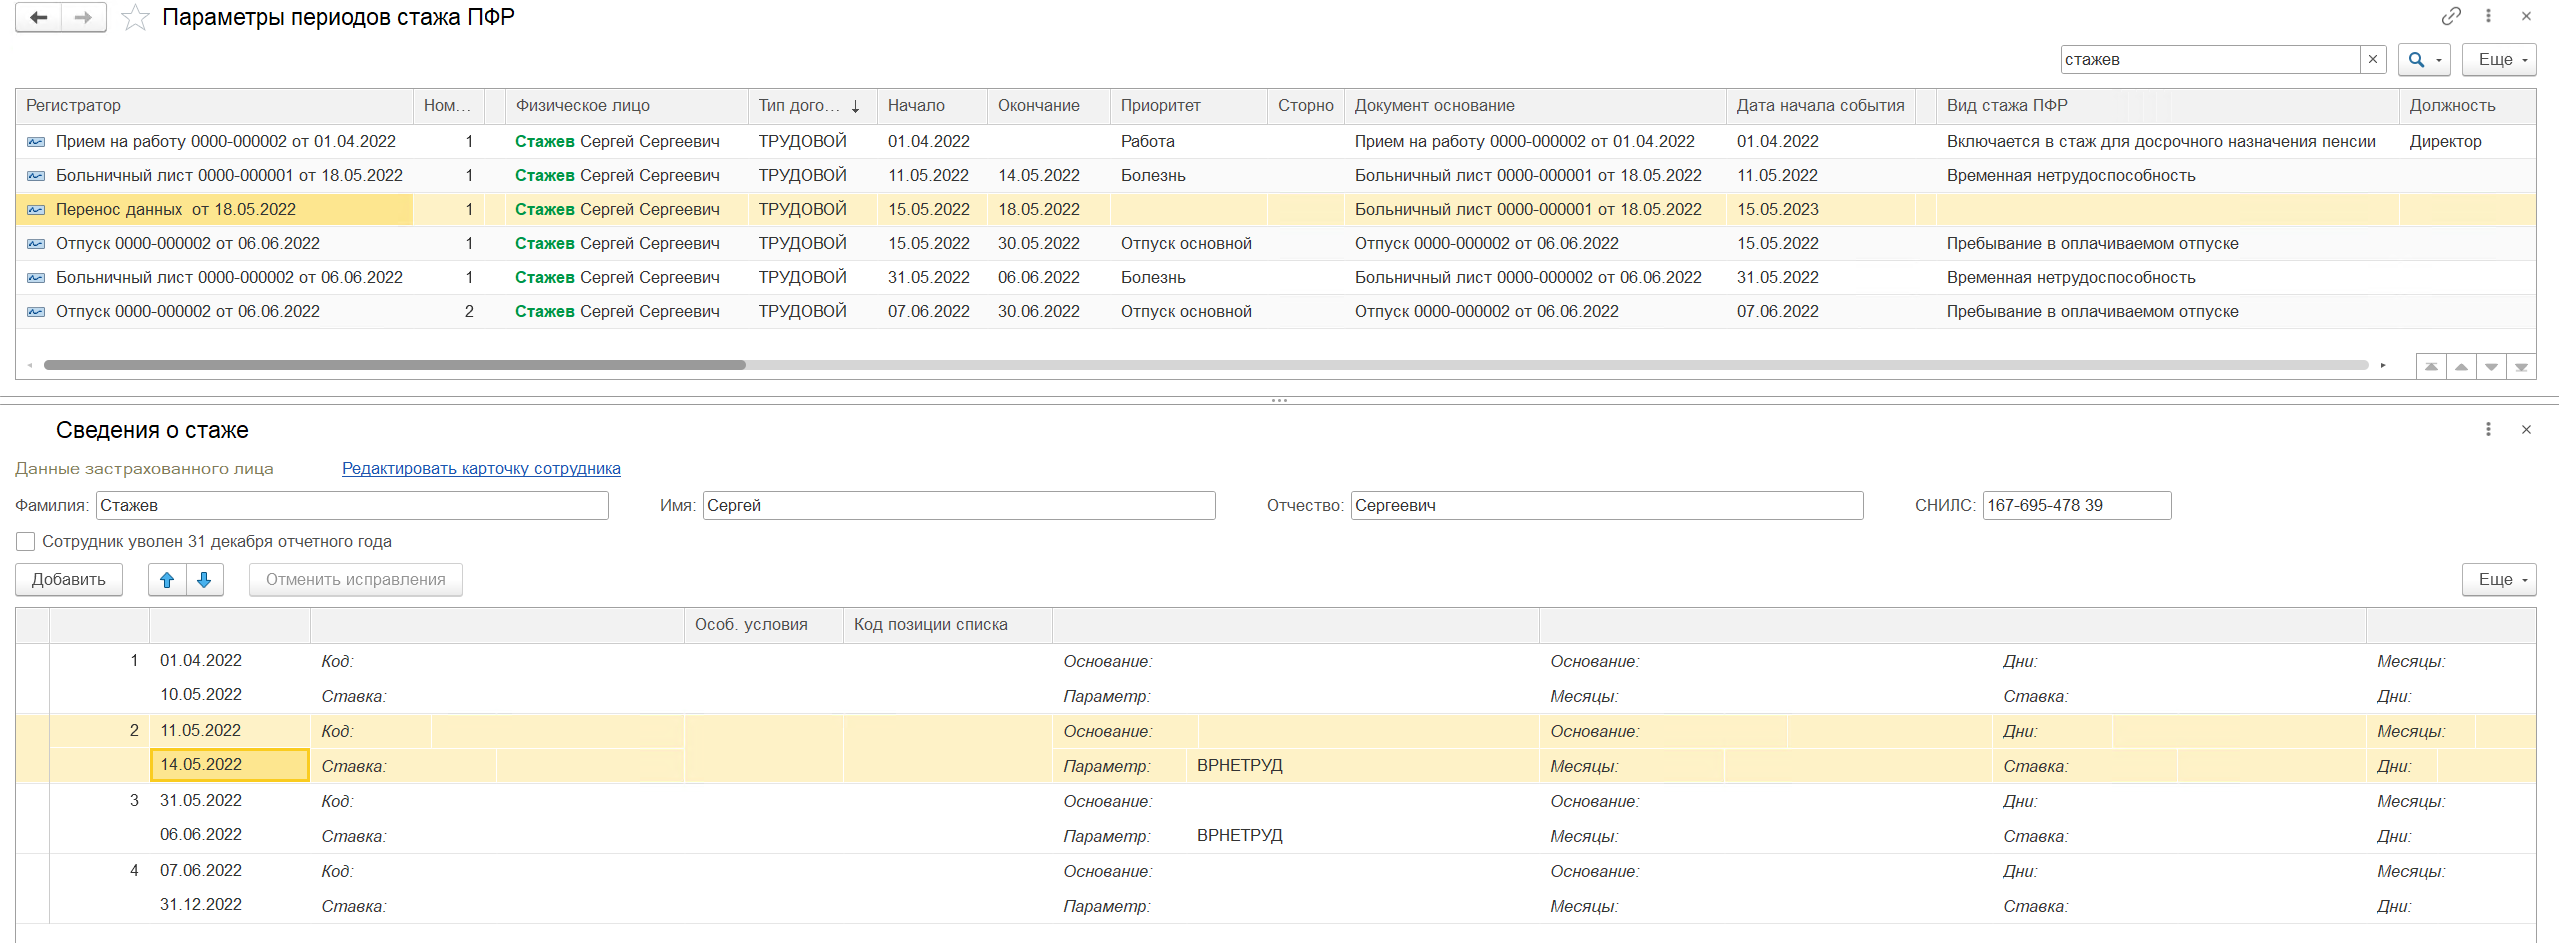2559x943 pixels.
Task: Click record icon of 'Отпуск' row number 2
Action: pos(36,312)
